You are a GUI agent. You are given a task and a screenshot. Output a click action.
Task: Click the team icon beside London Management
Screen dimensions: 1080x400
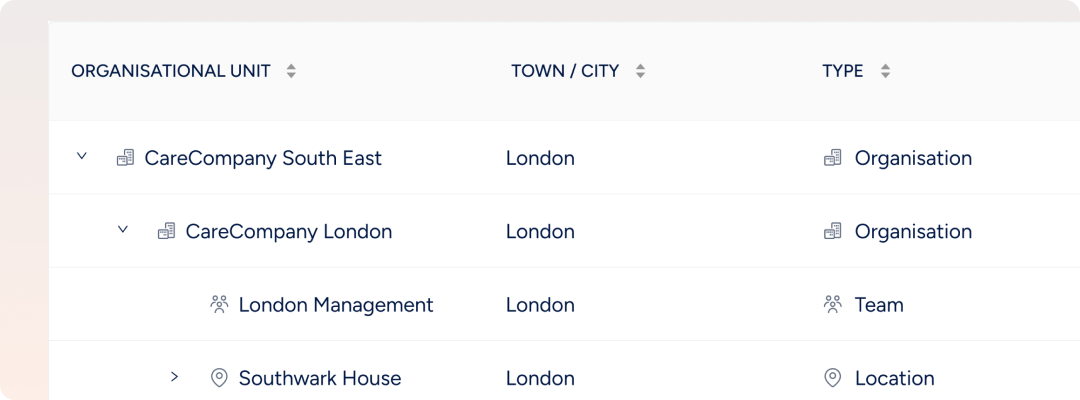point(220,304)
